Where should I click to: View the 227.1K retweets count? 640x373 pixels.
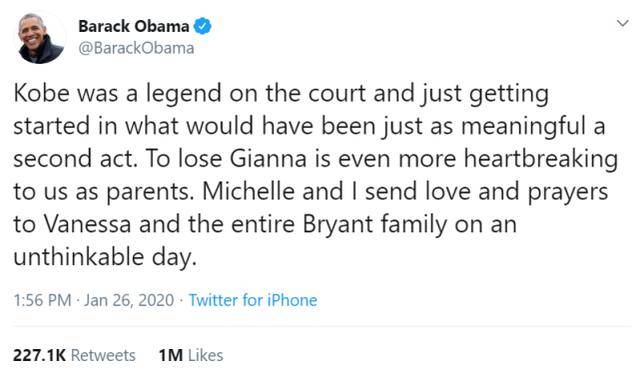(x=39, y=355)
